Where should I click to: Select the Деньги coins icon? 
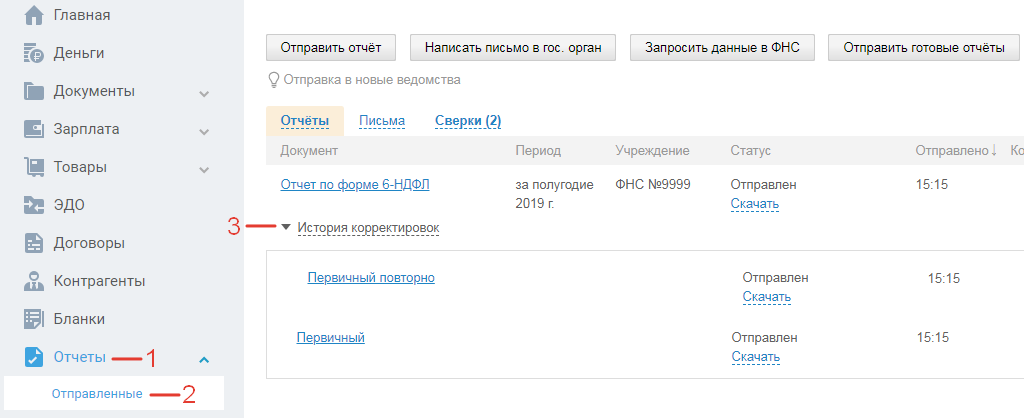tap(33, 53)
